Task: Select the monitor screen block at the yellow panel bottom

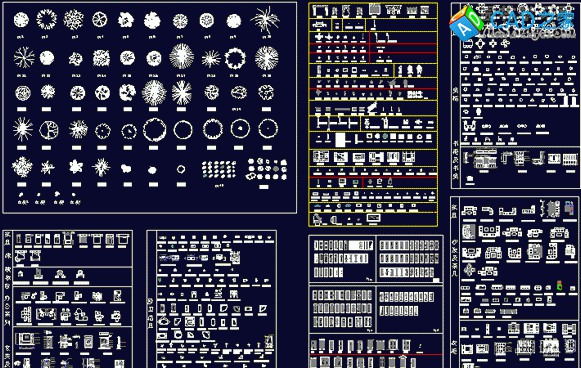Action: [373, 218]
